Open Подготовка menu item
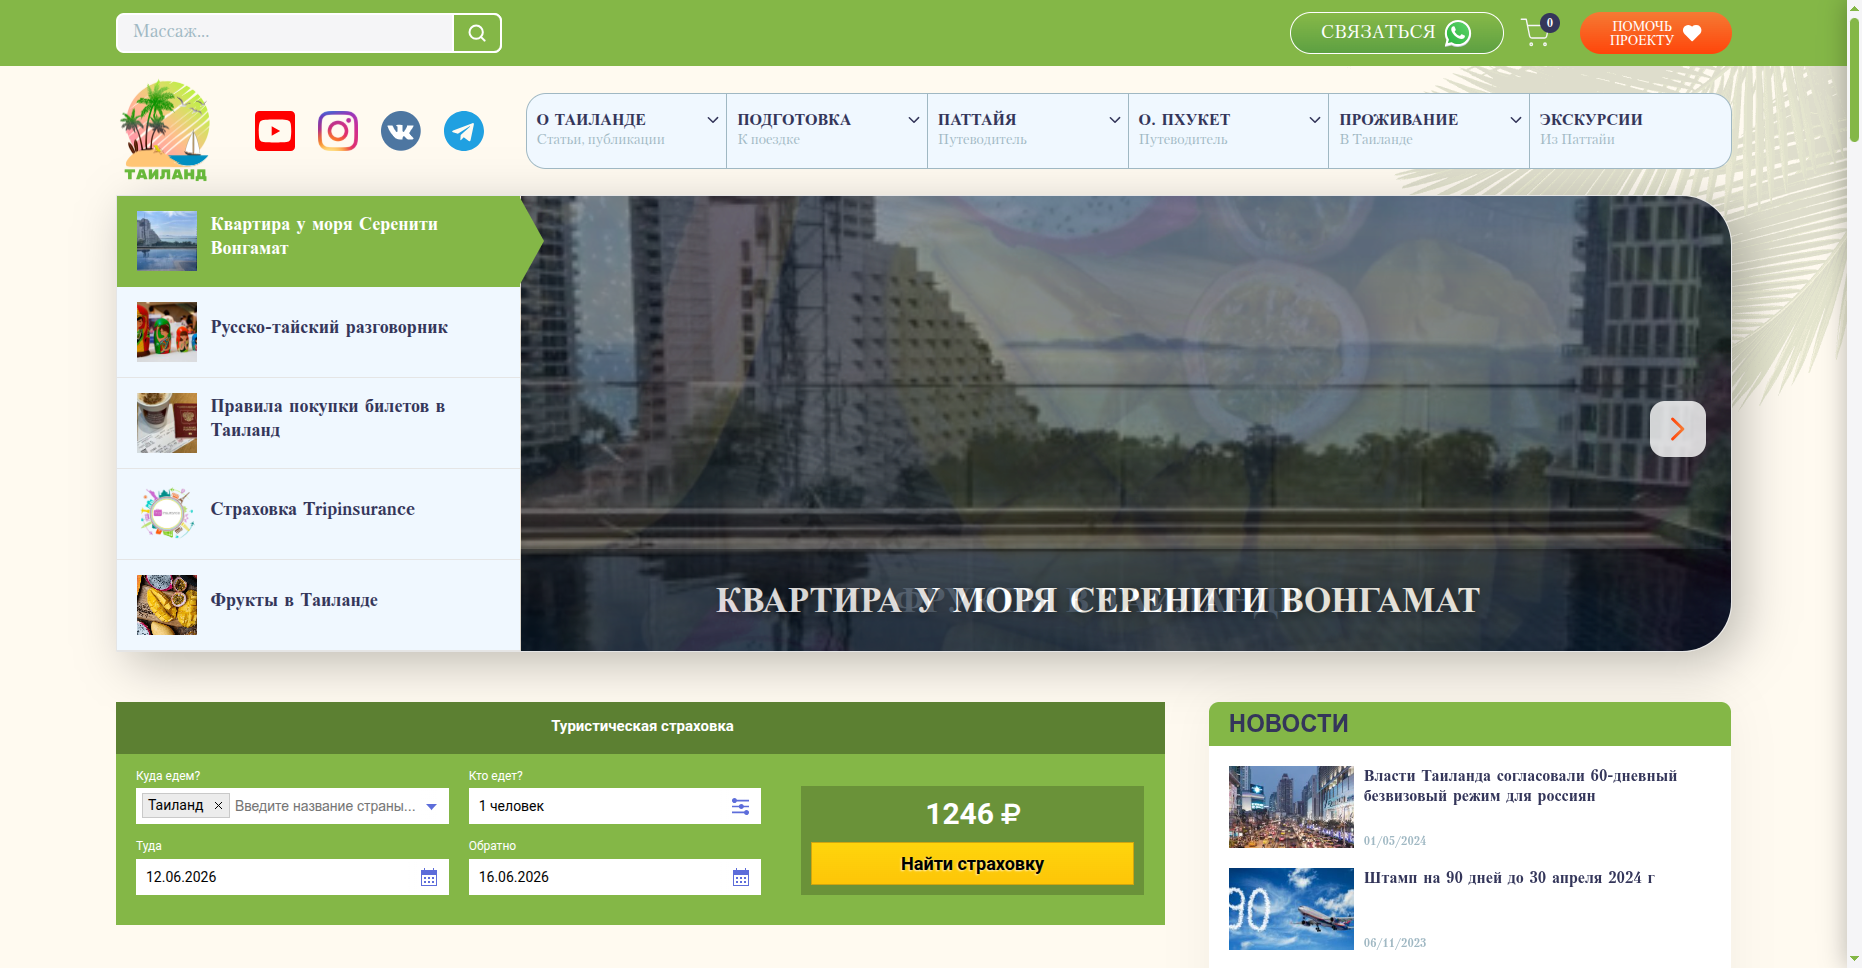This screenshot has width=1862, height=968. 827,131
